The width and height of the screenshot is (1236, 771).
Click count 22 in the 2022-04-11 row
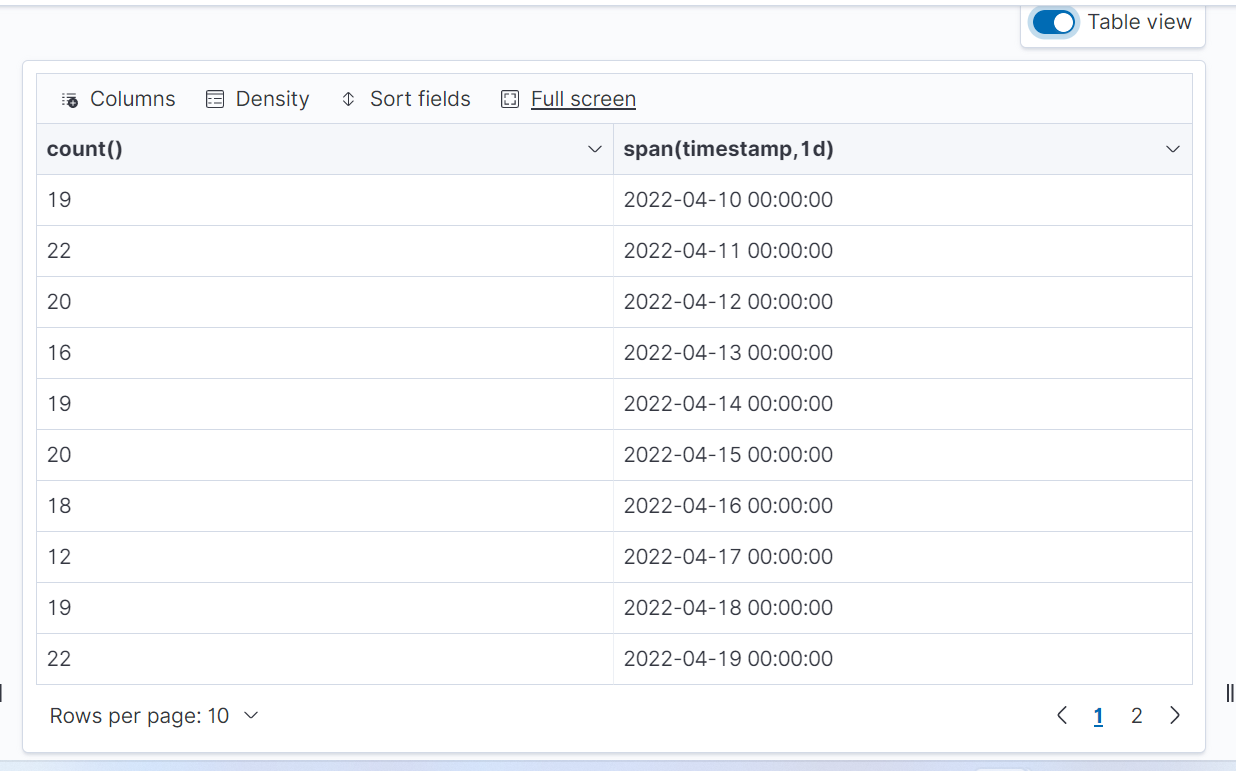click(x=325, y=251)
